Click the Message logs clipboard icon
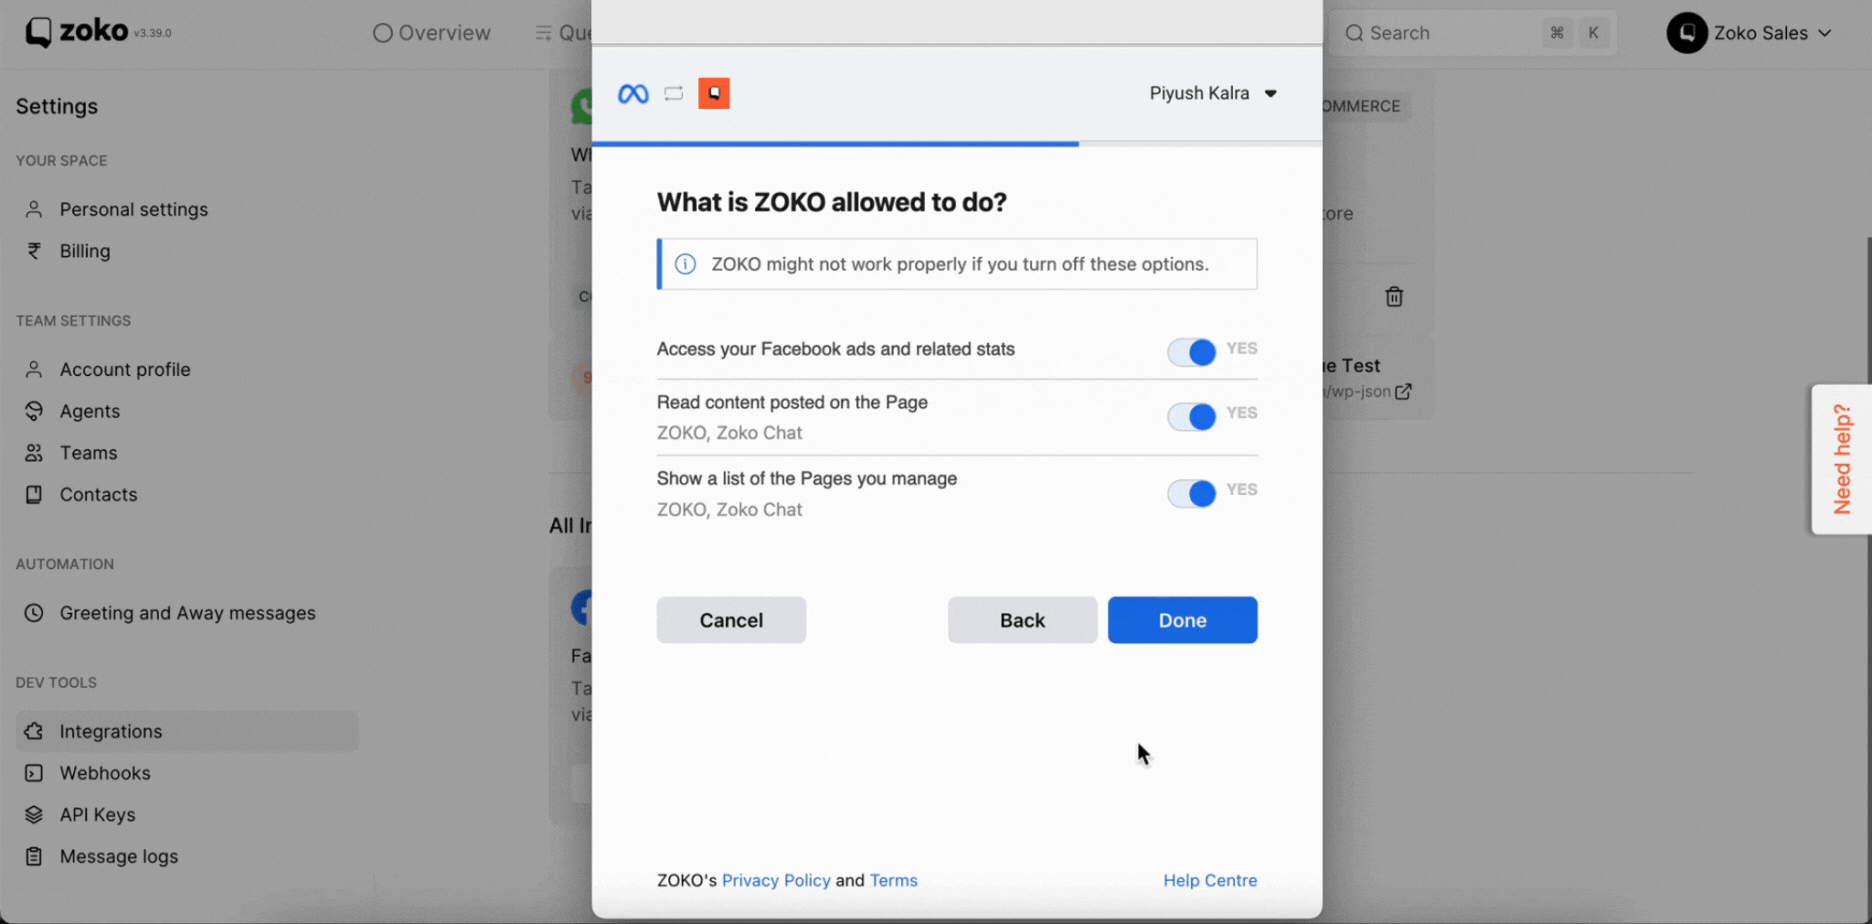The width and height of the screenshot is (1872, 924). point(34,857)
